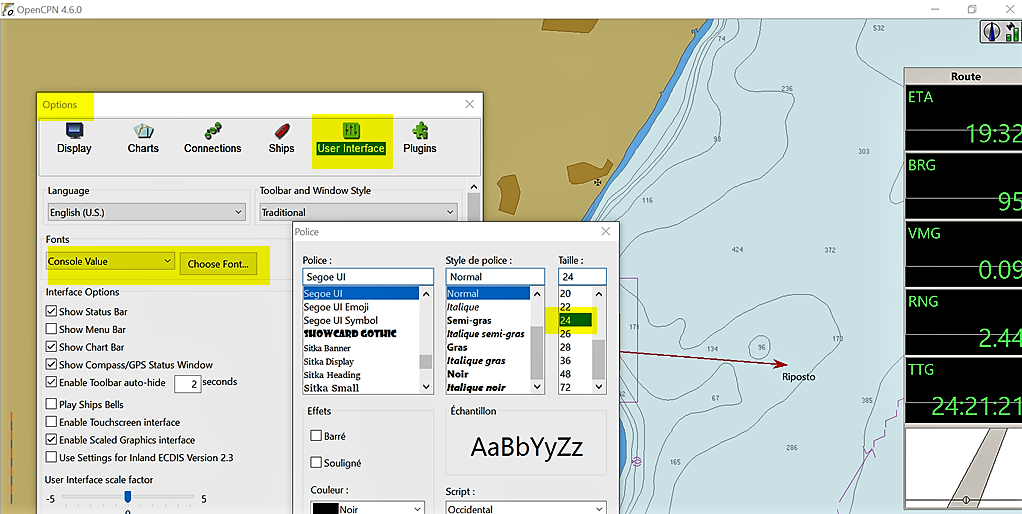Click the Style de police input field
The width and height of the screenshot is (1022, 514).
pyautogui.click(x=495, y=276)
